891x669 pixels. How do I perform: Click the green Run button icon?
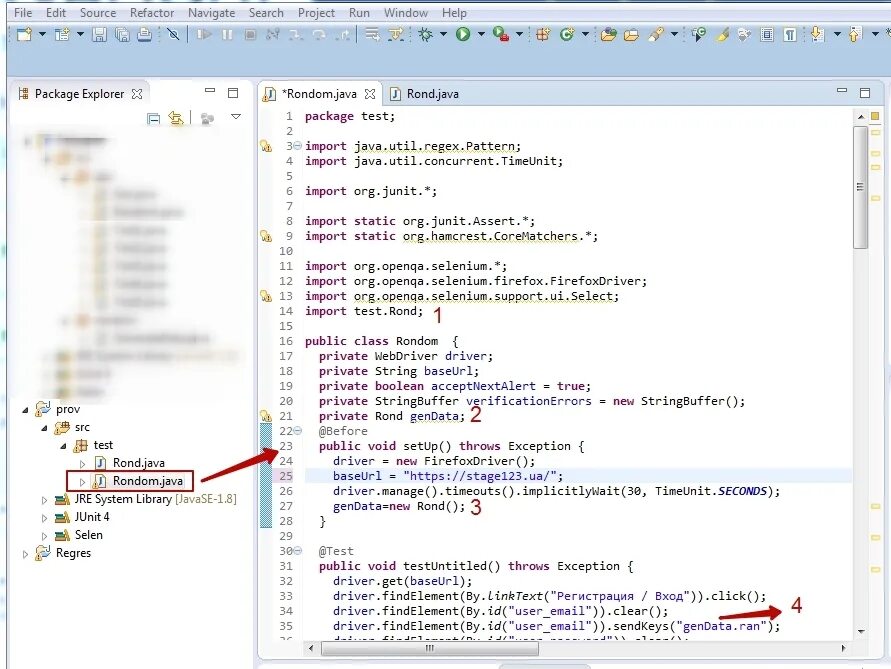pyautogui.click(x=463, y=35)
